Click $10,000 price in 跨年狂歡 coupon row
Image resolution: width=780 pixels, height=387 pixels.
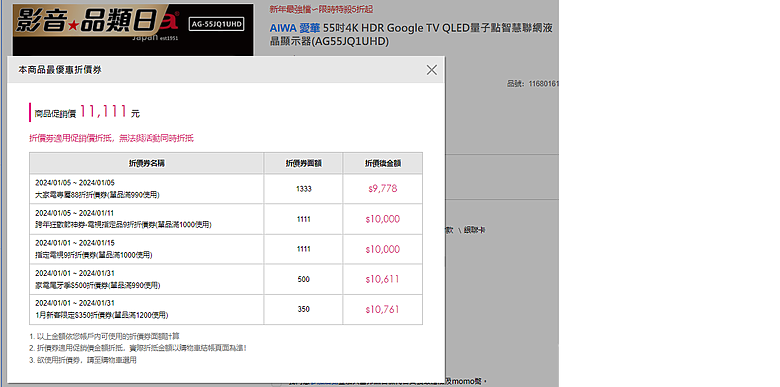[383, 219]
